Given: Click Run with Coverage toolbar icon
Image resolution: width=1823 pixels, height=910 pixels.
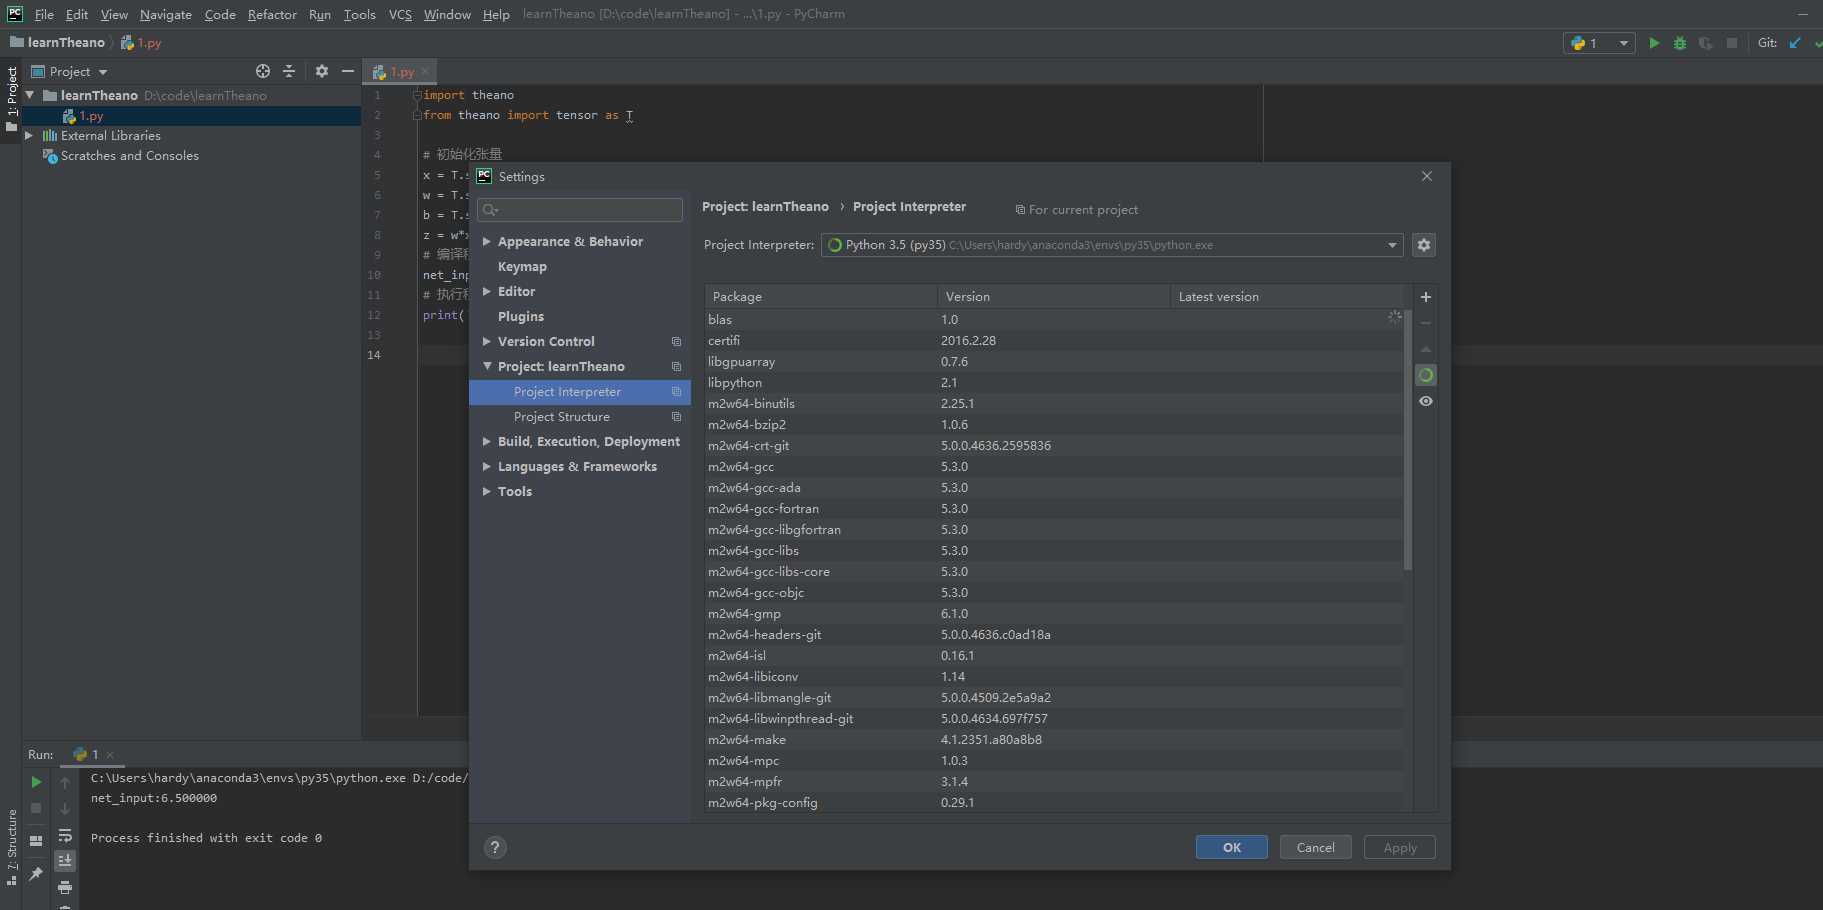Looking at the screenshot, I should point(1706,43).
